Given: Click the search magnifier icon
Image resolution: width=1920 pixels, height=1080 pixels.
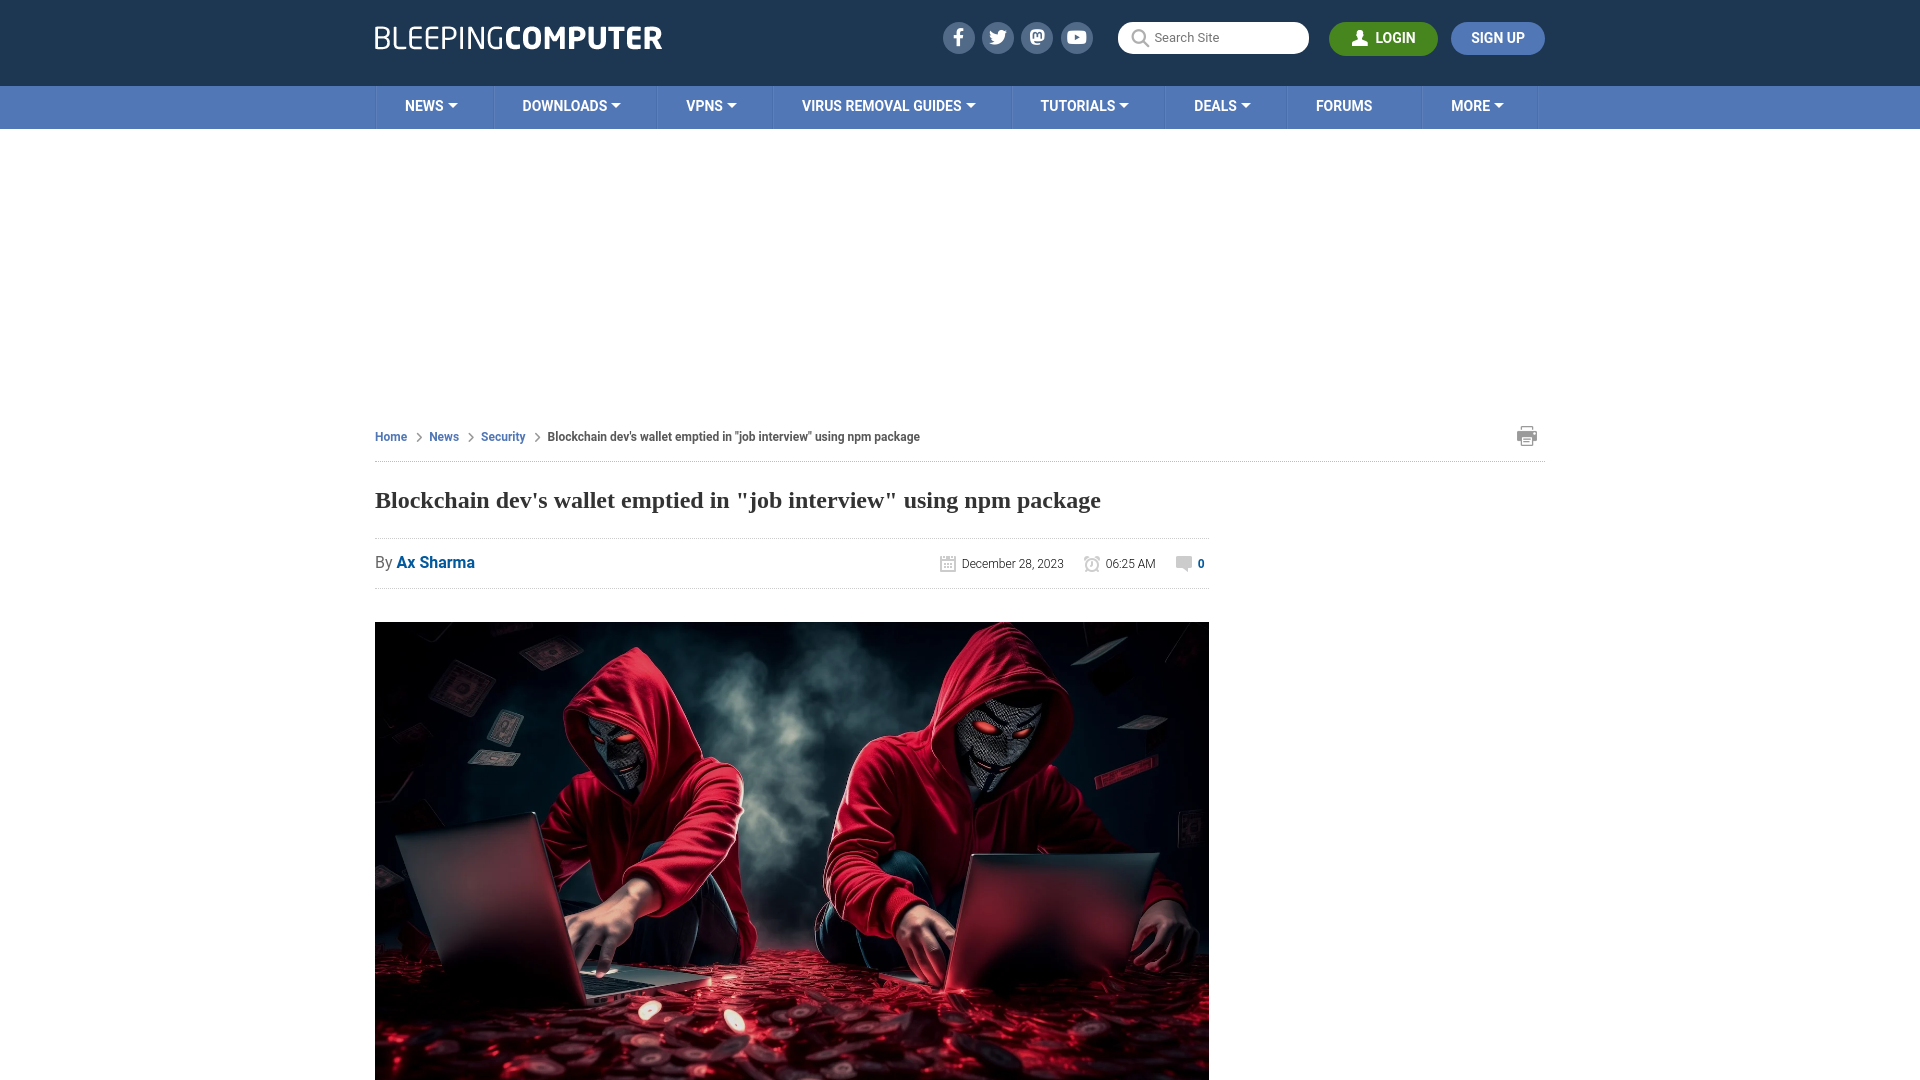Looking at the screenshot, I should click(1139, 38).
